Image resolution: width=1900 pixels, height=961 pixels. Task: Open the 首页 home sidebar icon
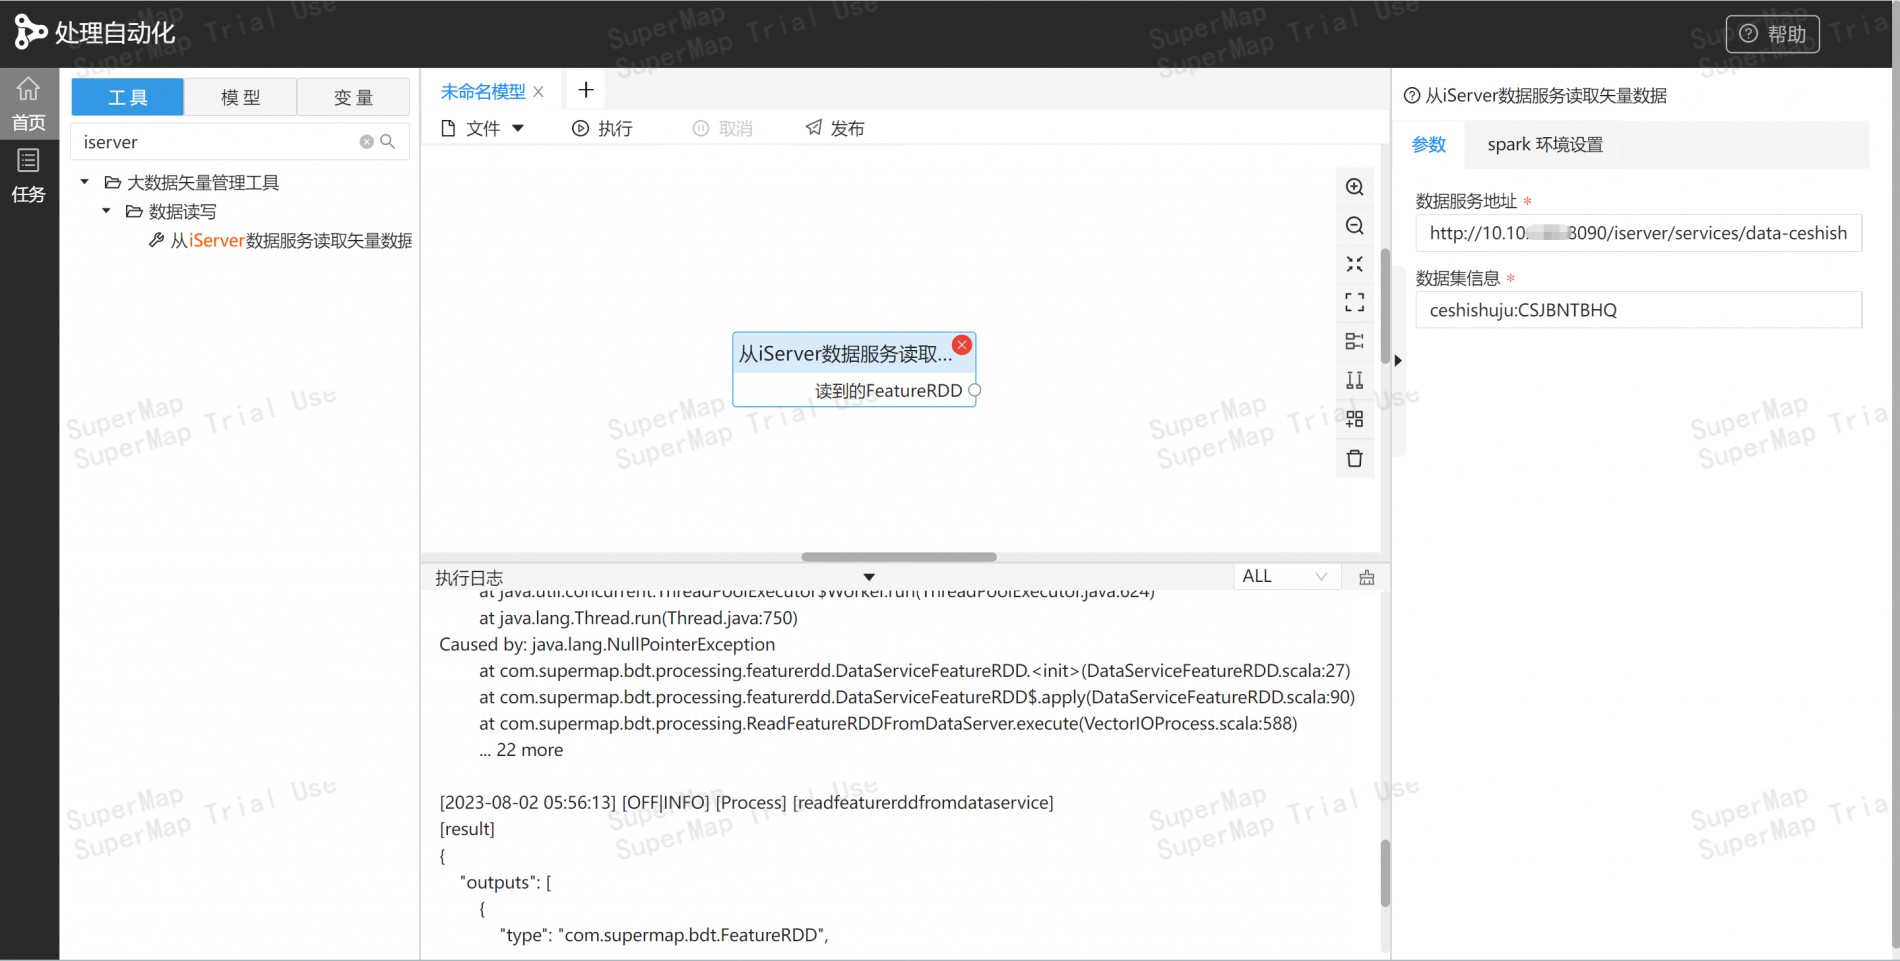28,104
